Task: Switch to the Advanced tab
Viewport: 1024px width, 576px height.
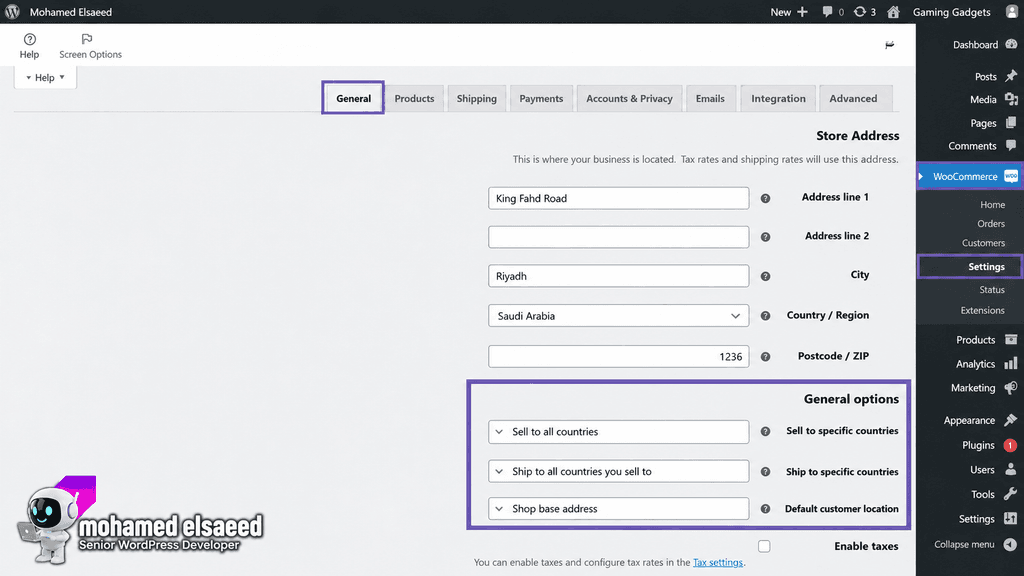Action: 854,99
